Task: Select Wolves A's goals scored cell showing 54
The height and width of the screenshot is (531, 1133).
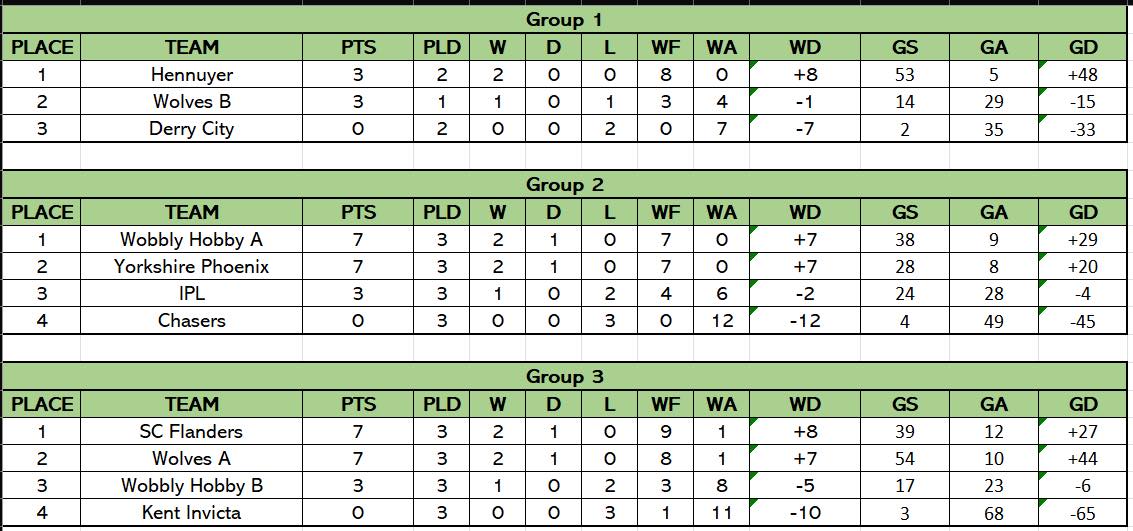Action: (x=905, y=459)
